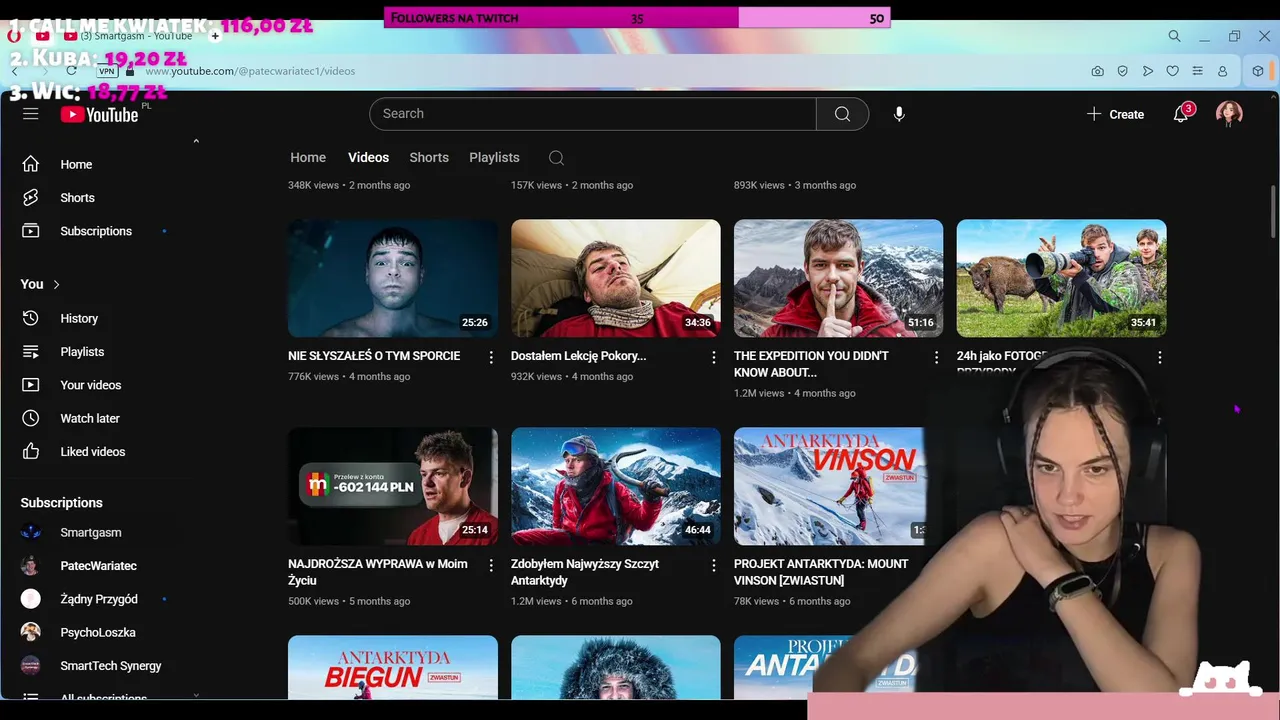This screenshot has height=720, width=1280.
Task: Play the -602 144 PLN video thumbnail
Action: click(393, 486)
